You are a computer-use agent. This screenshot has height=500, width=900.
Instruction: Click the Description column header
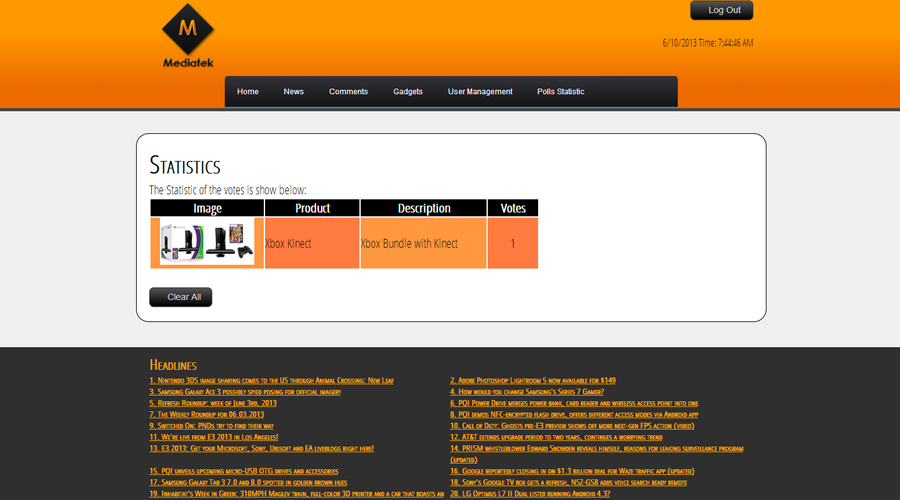[x=424, y=208]
